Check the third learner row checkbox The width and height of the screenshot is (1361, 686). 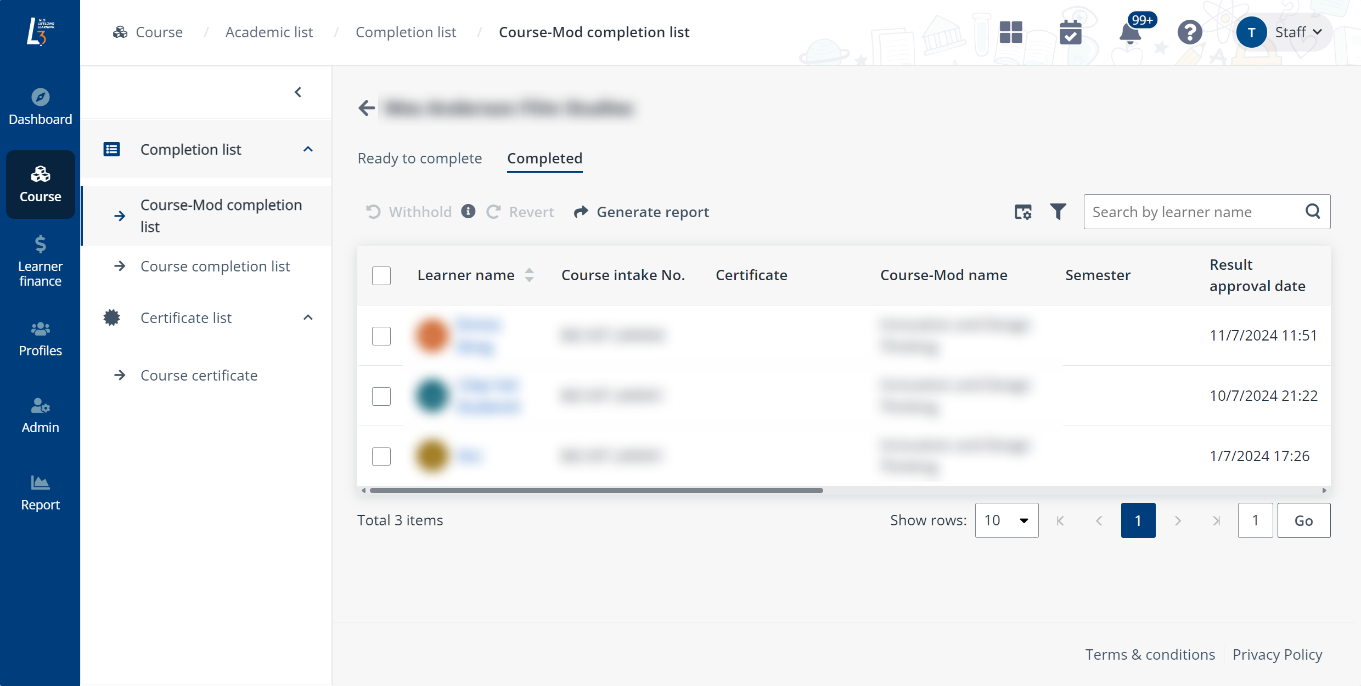(381, 456)
